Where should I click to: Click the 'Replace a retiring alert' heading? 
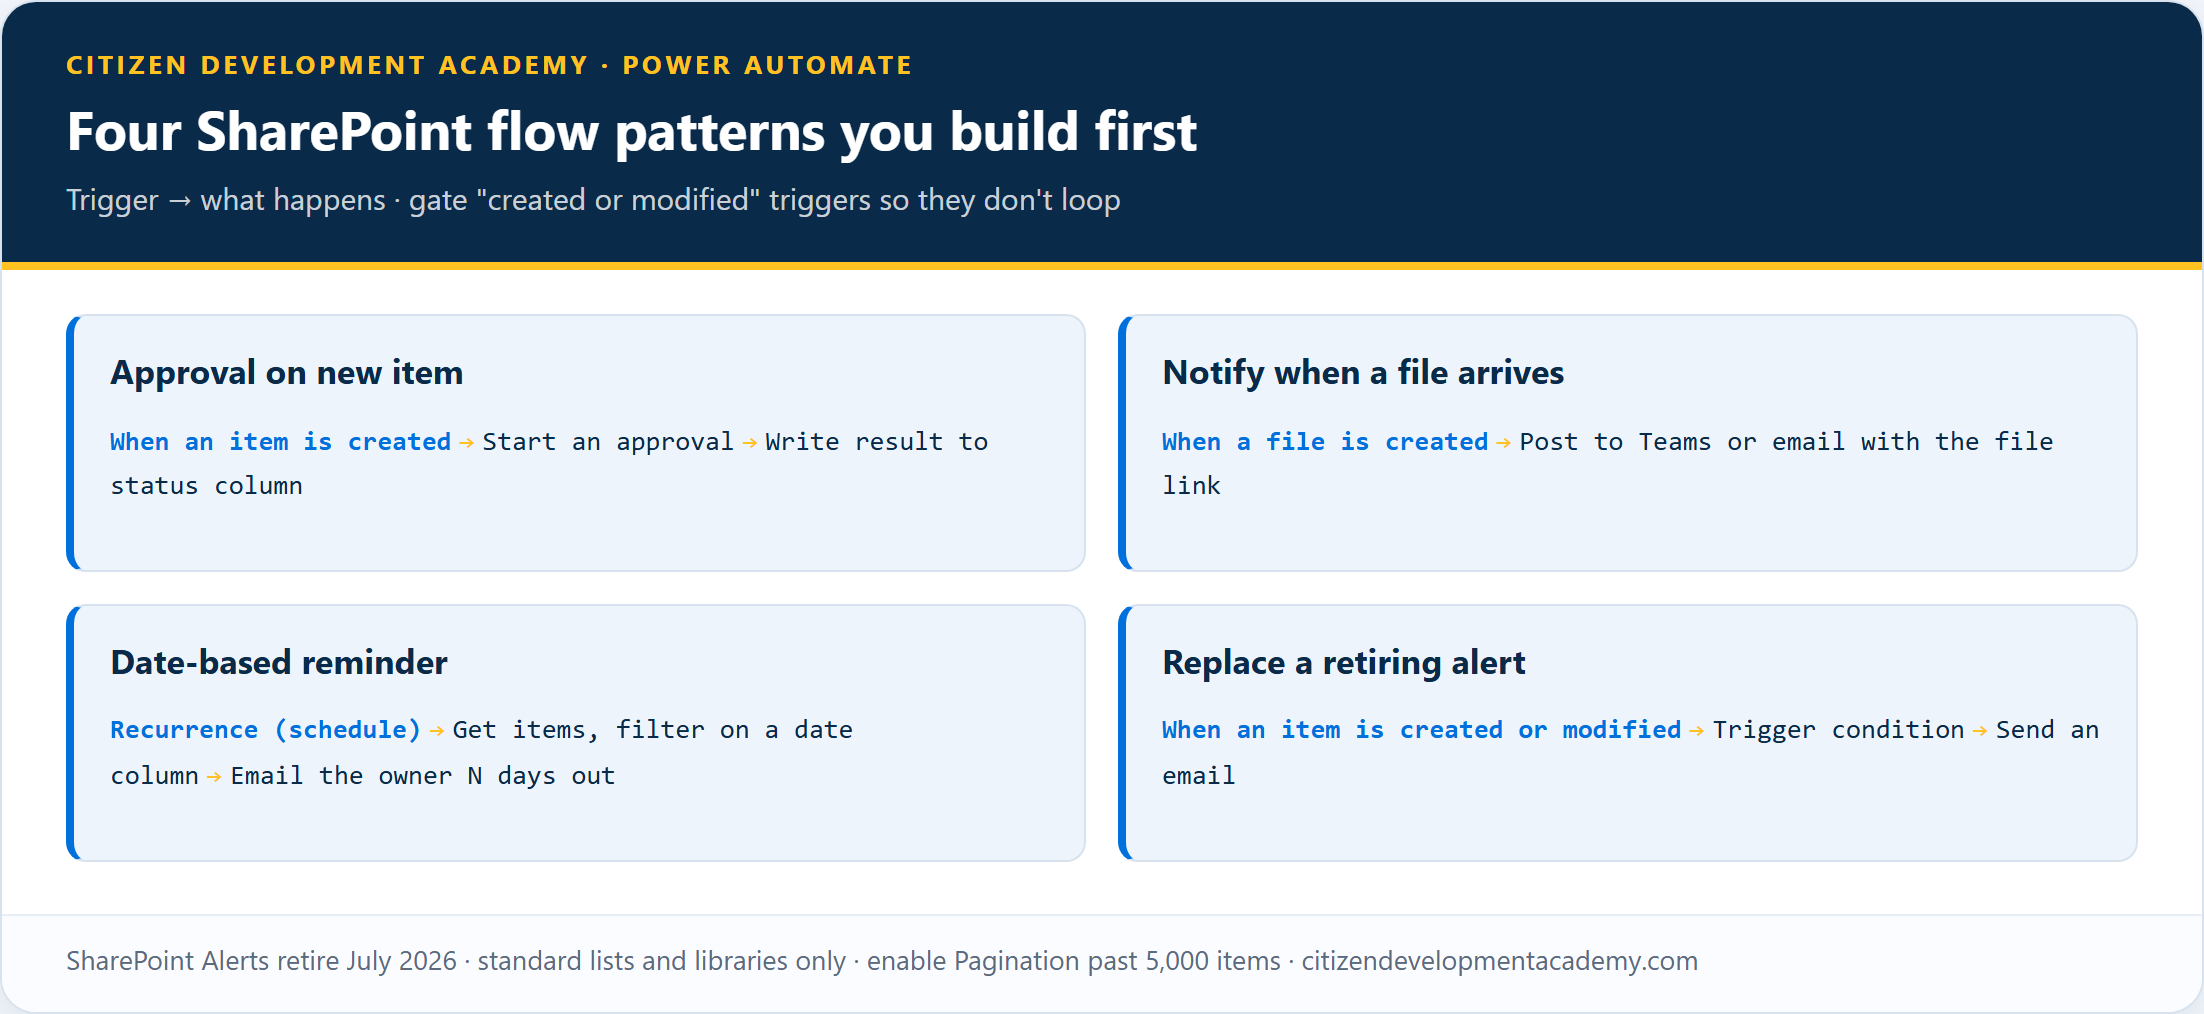(1344, 663)
